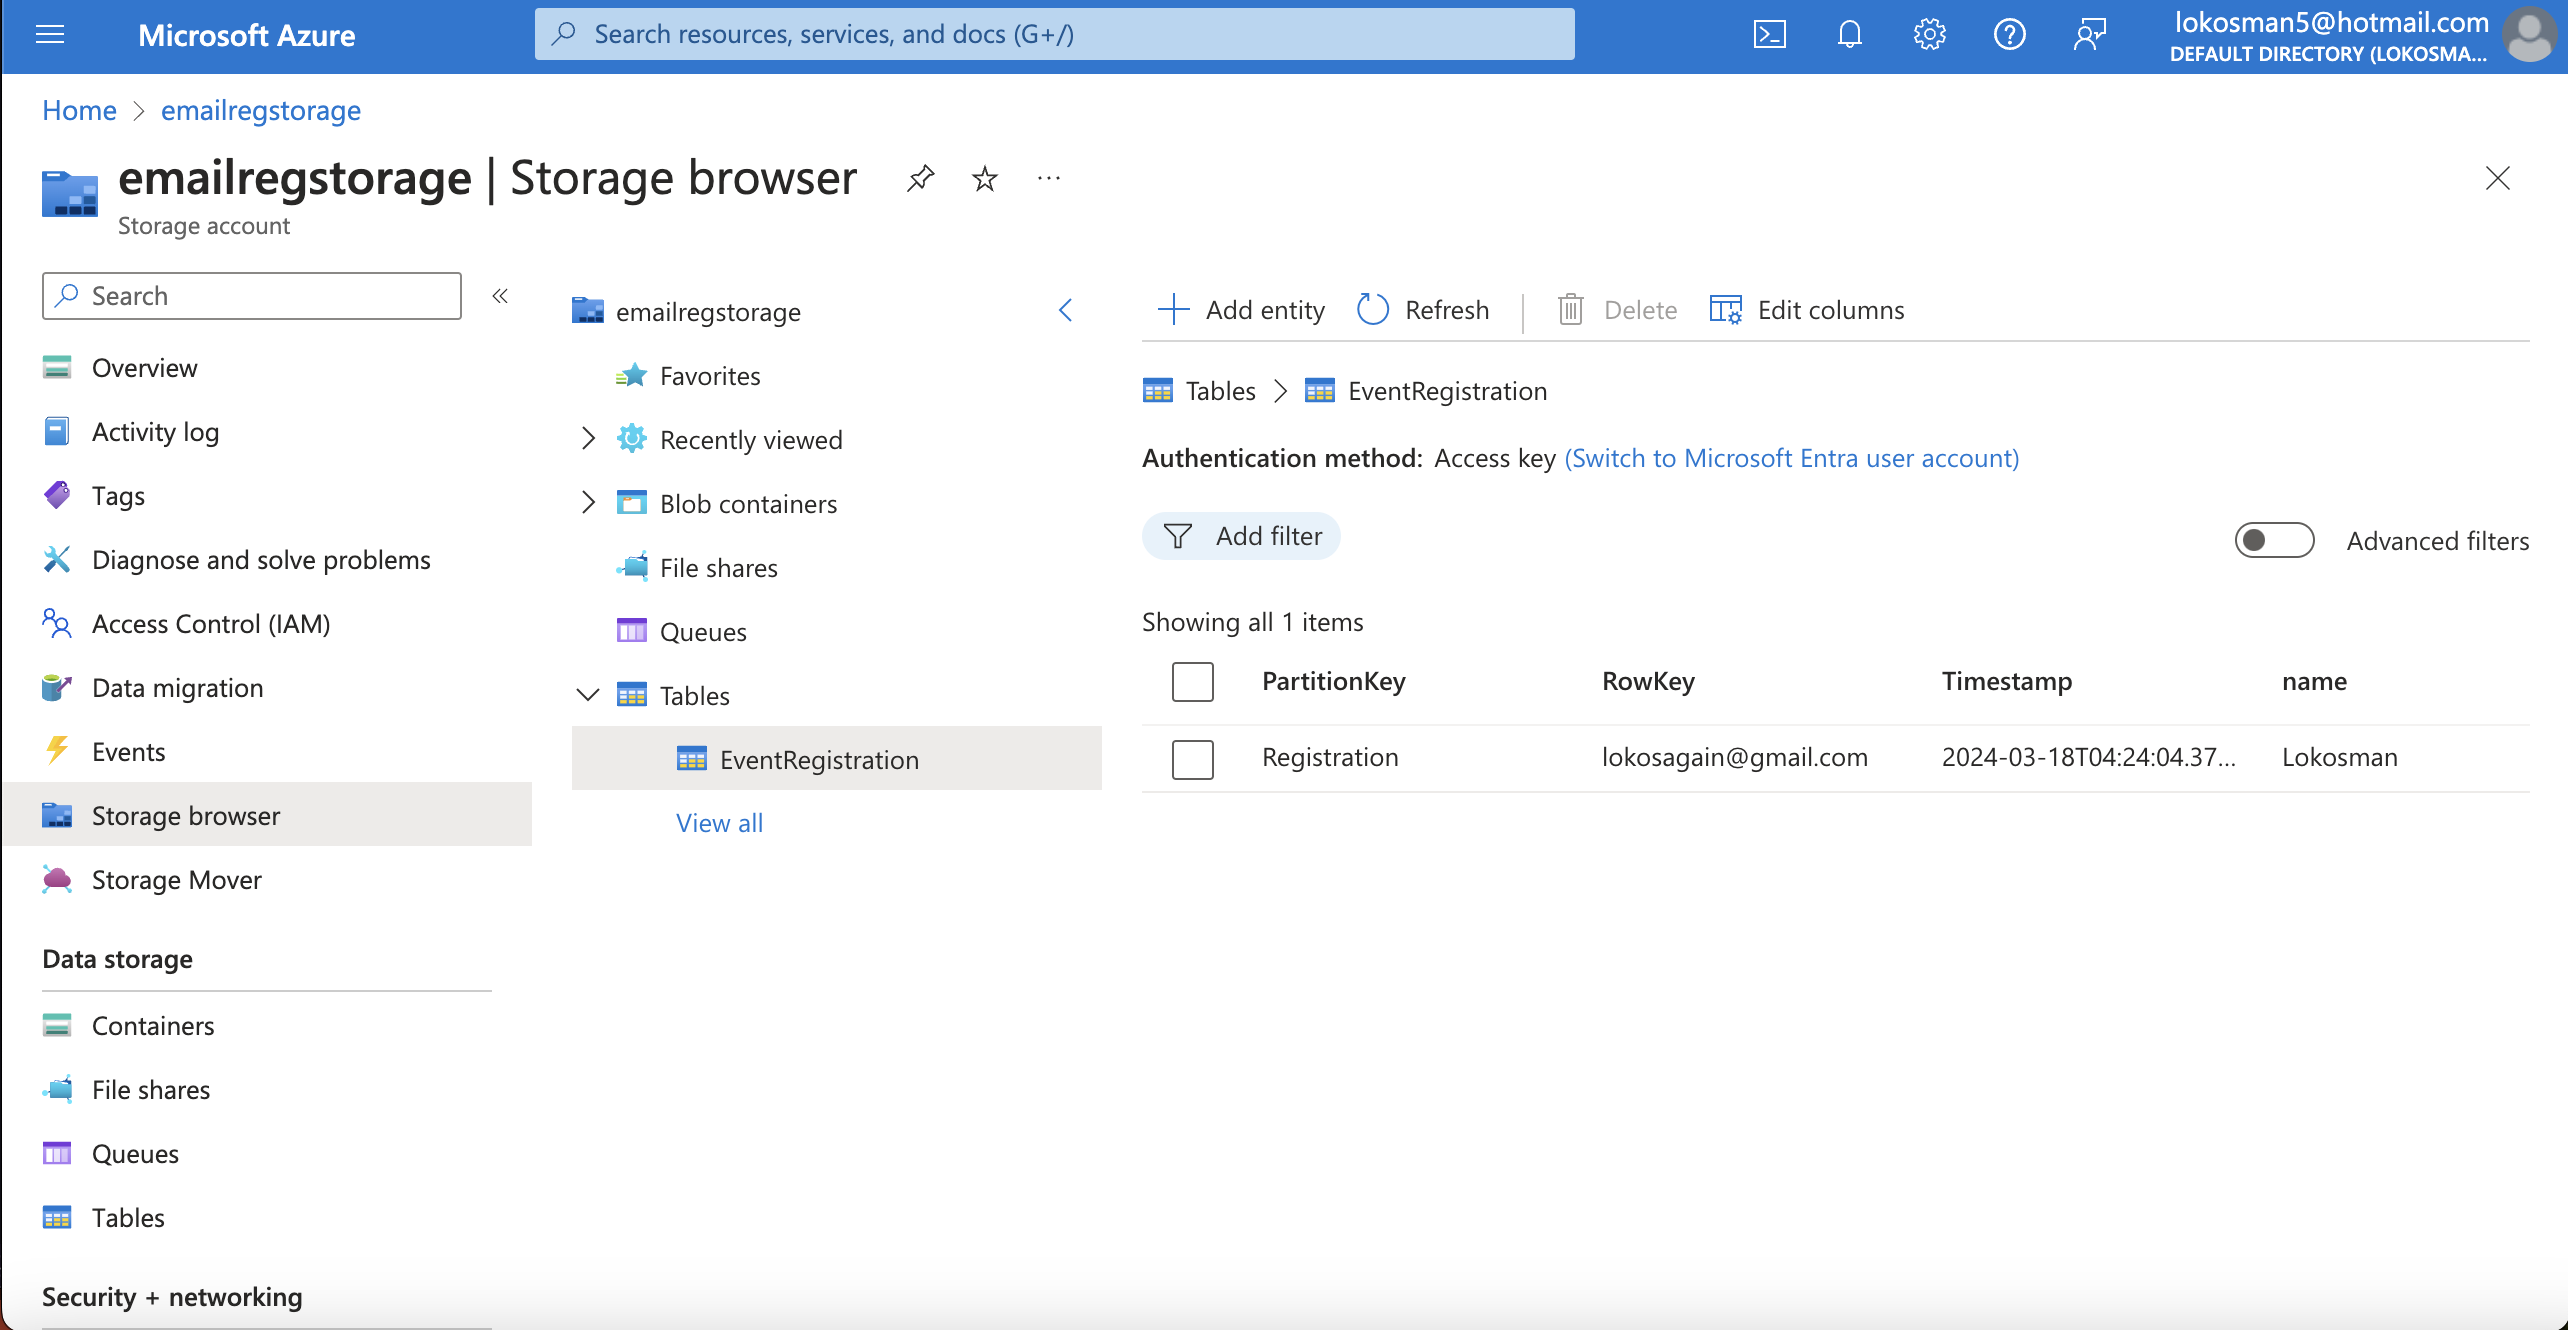Click the sidebar Search field
Image resolution: width=2568 pixels, height=1330 pixels.
click(x=252, y=296)
